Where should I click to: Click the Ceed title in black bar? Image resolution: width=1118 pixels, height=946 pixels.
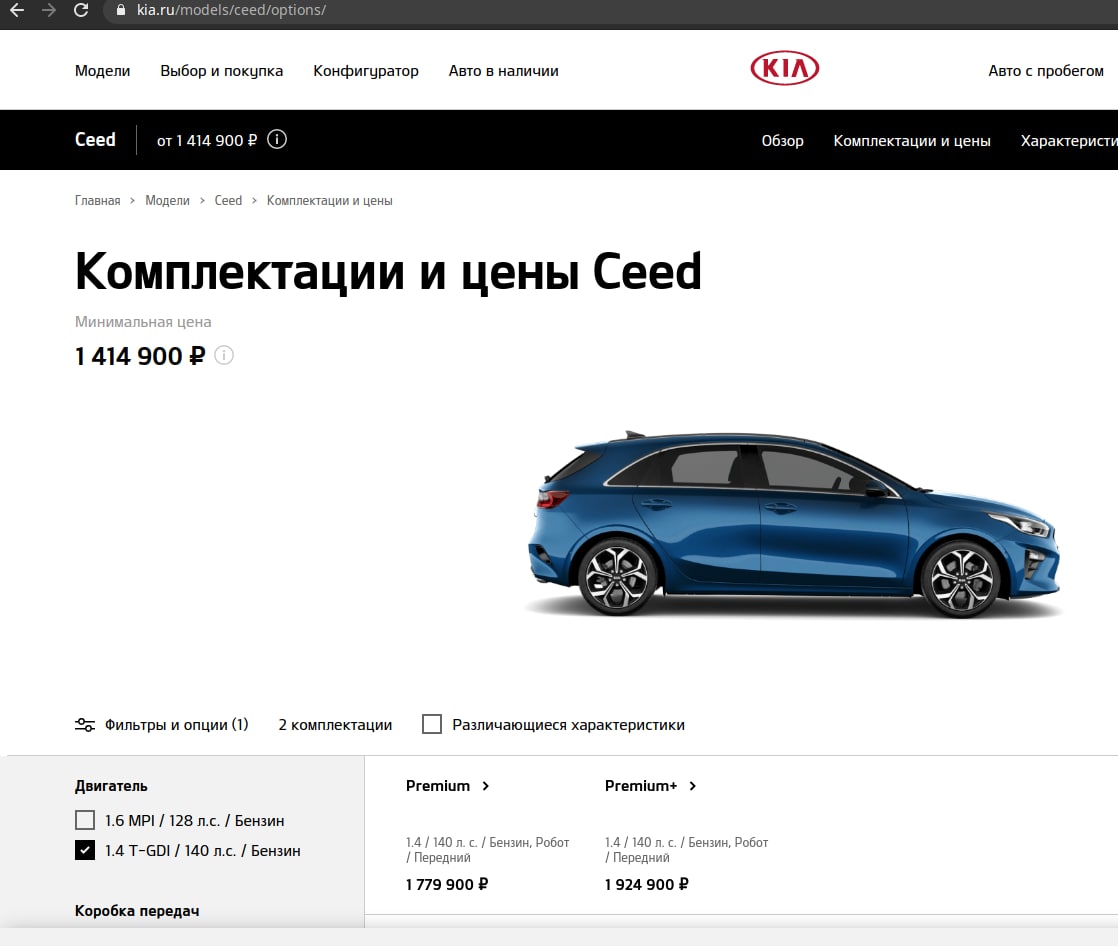[95, 140]
